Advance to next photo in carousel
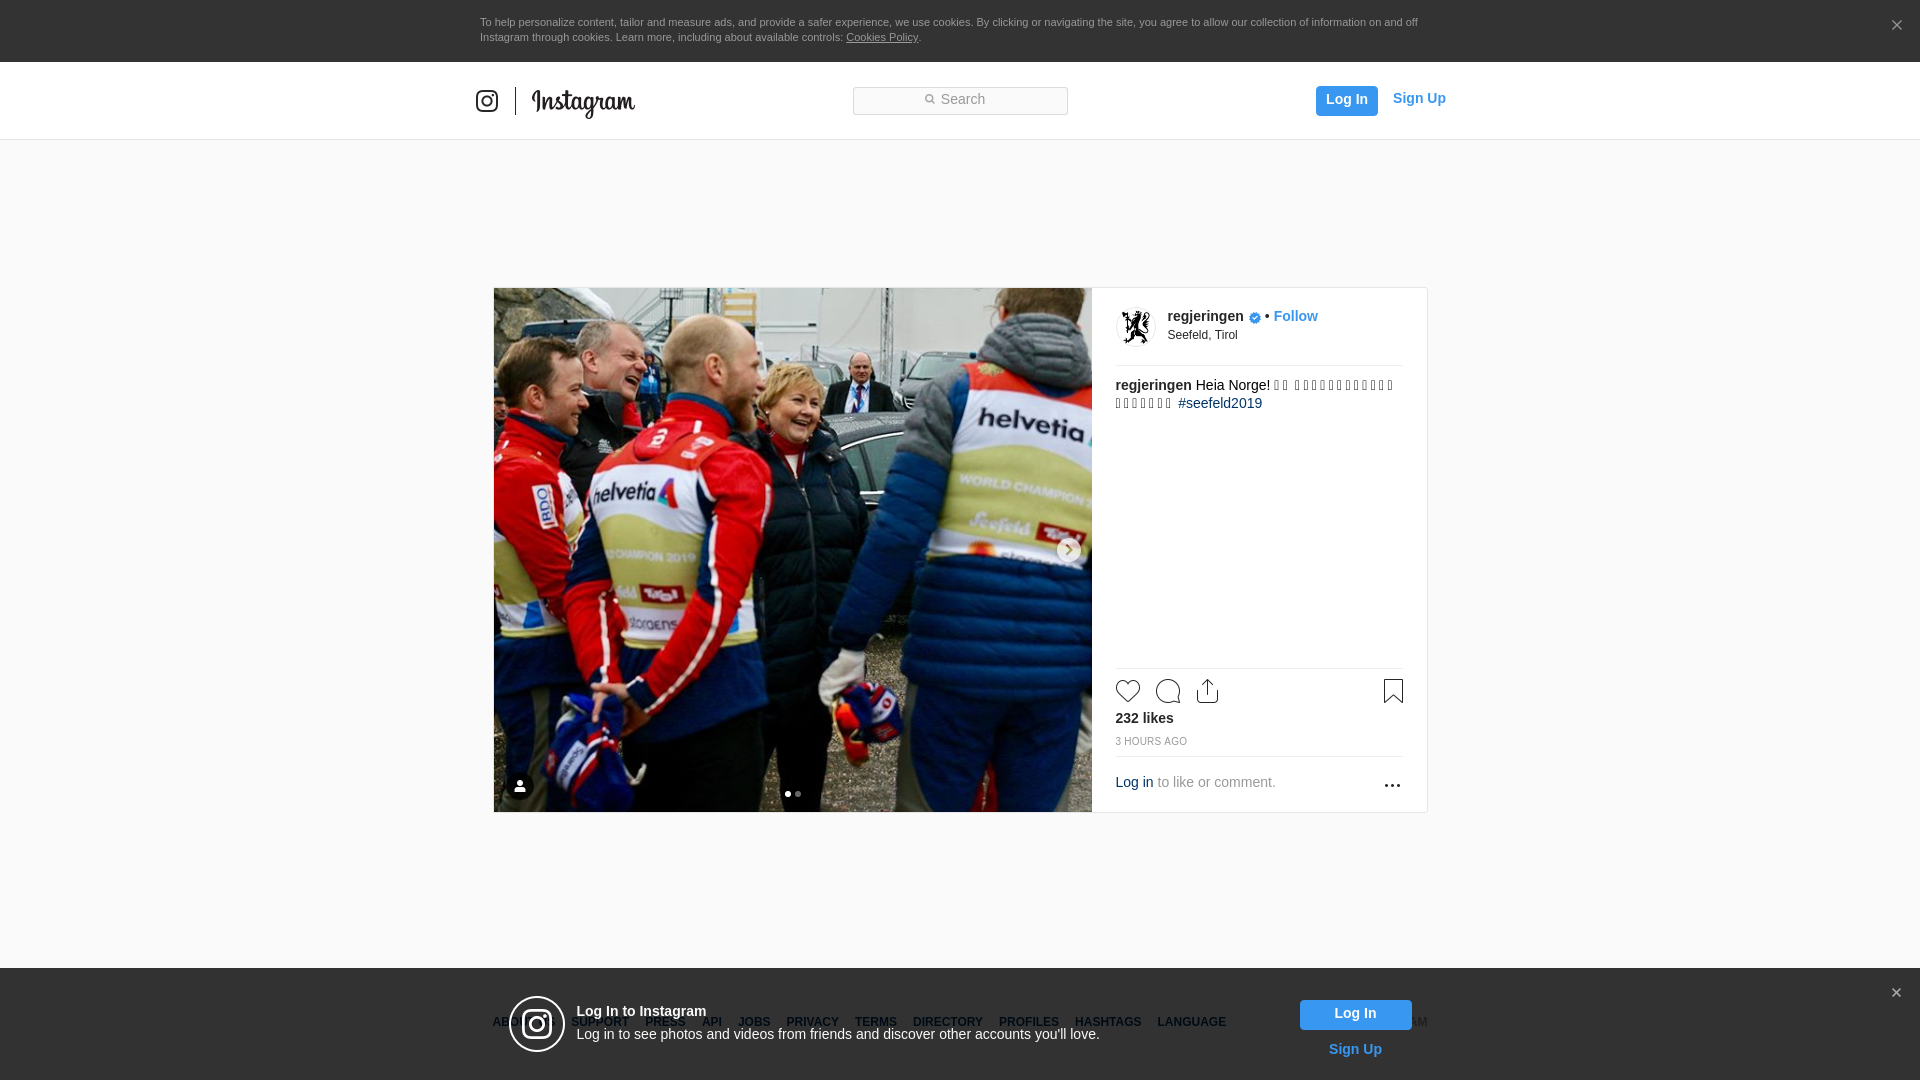Screen dimensions: 1920x1080 coord(1068,550)
